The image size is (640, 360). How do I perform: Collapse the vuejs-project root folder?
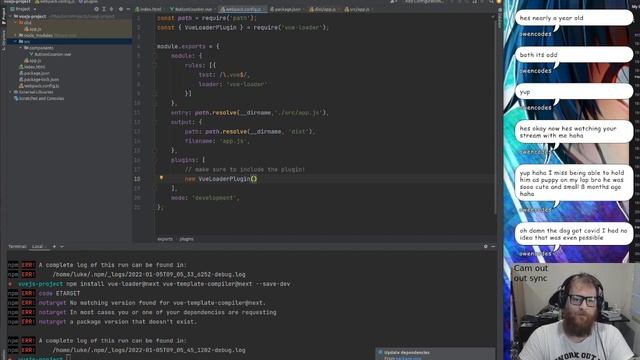coord(11,16)
